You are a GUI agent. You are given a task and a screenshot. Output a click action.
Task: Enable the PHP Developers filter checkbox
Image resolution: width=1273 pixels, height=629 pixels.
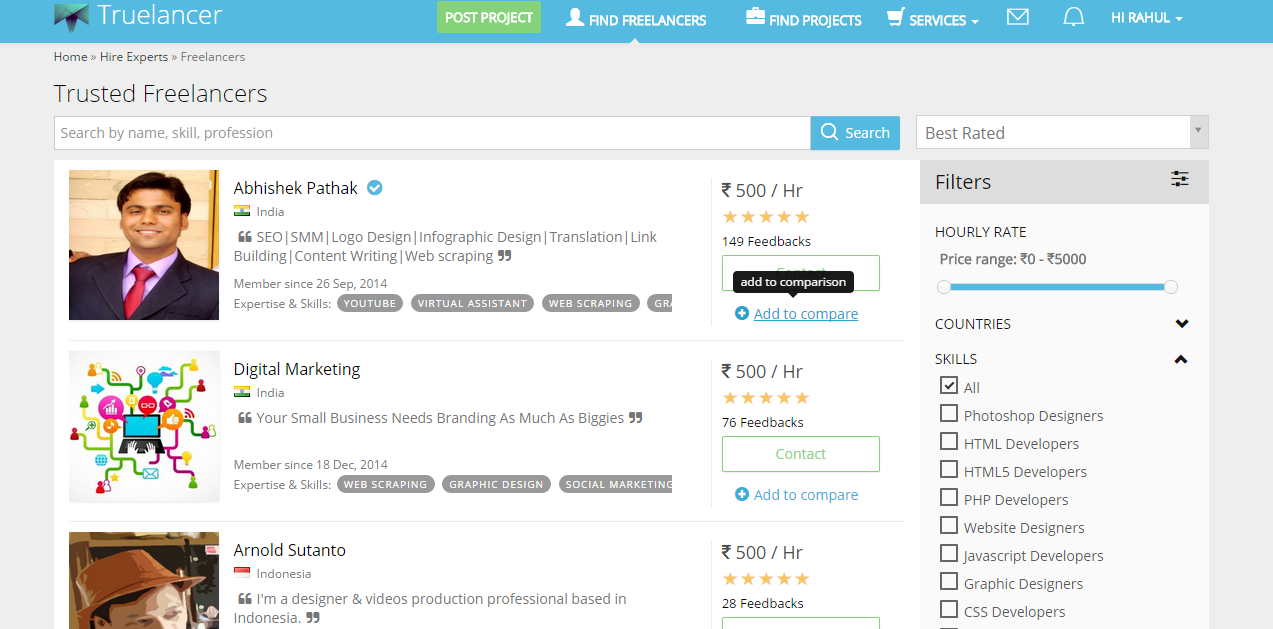[949, 498]
